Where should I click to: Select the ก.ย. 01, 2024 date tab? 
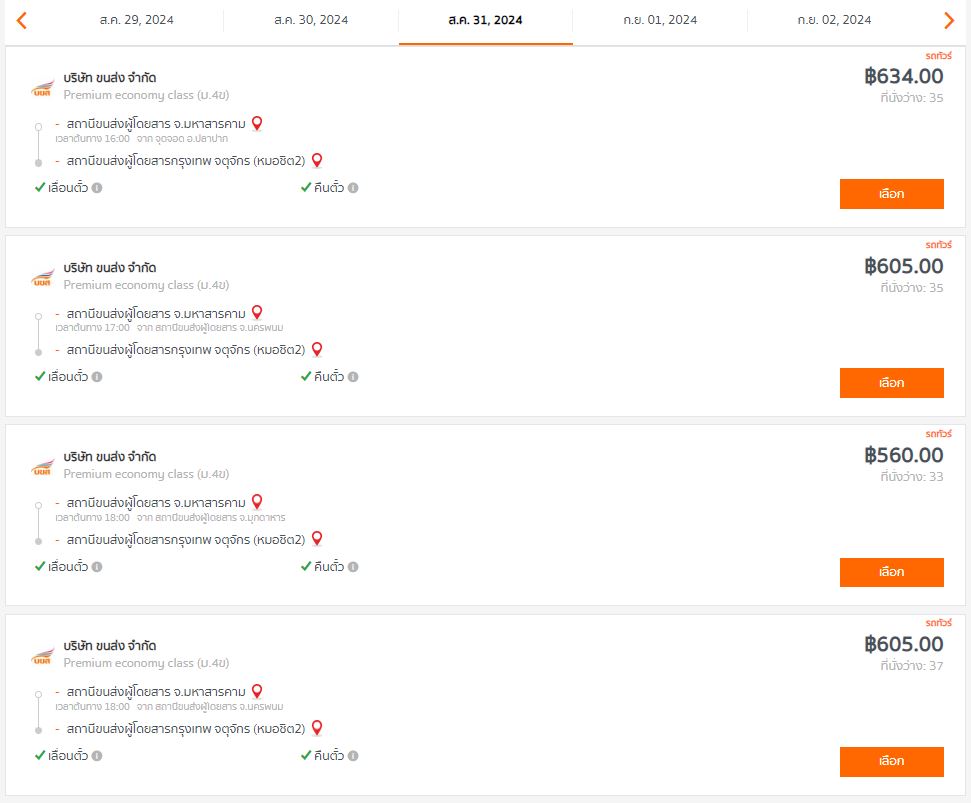click(660, 20)
